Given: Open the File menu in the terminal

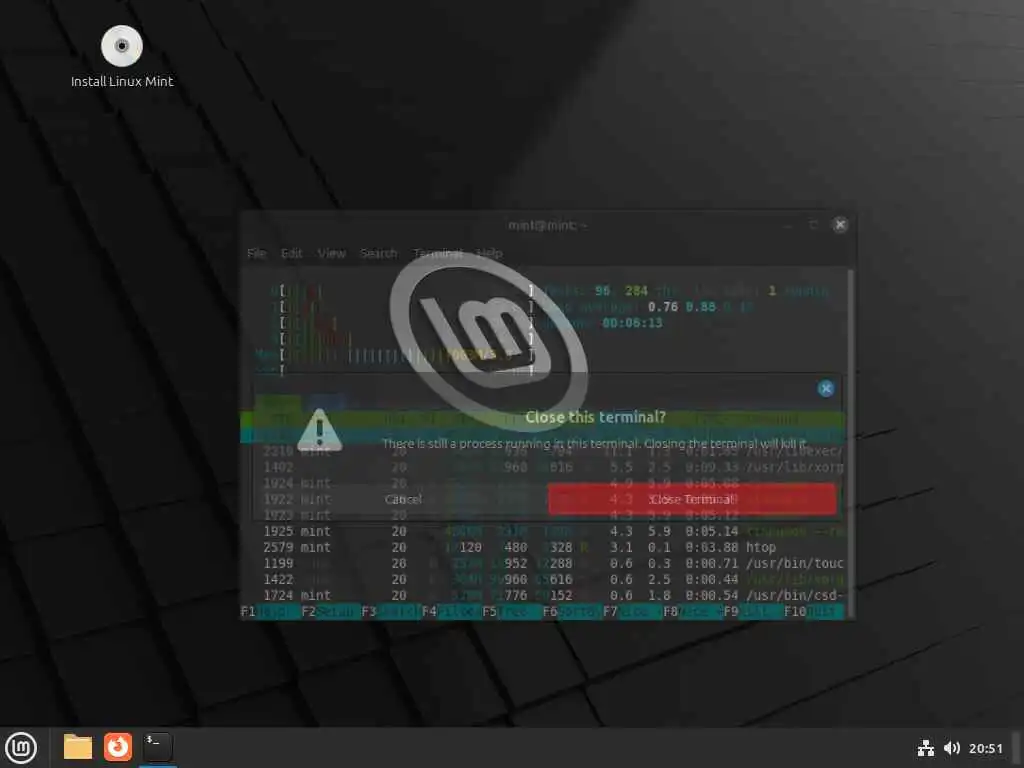Looking at the screenshot, I should click(x=257, y=253).
